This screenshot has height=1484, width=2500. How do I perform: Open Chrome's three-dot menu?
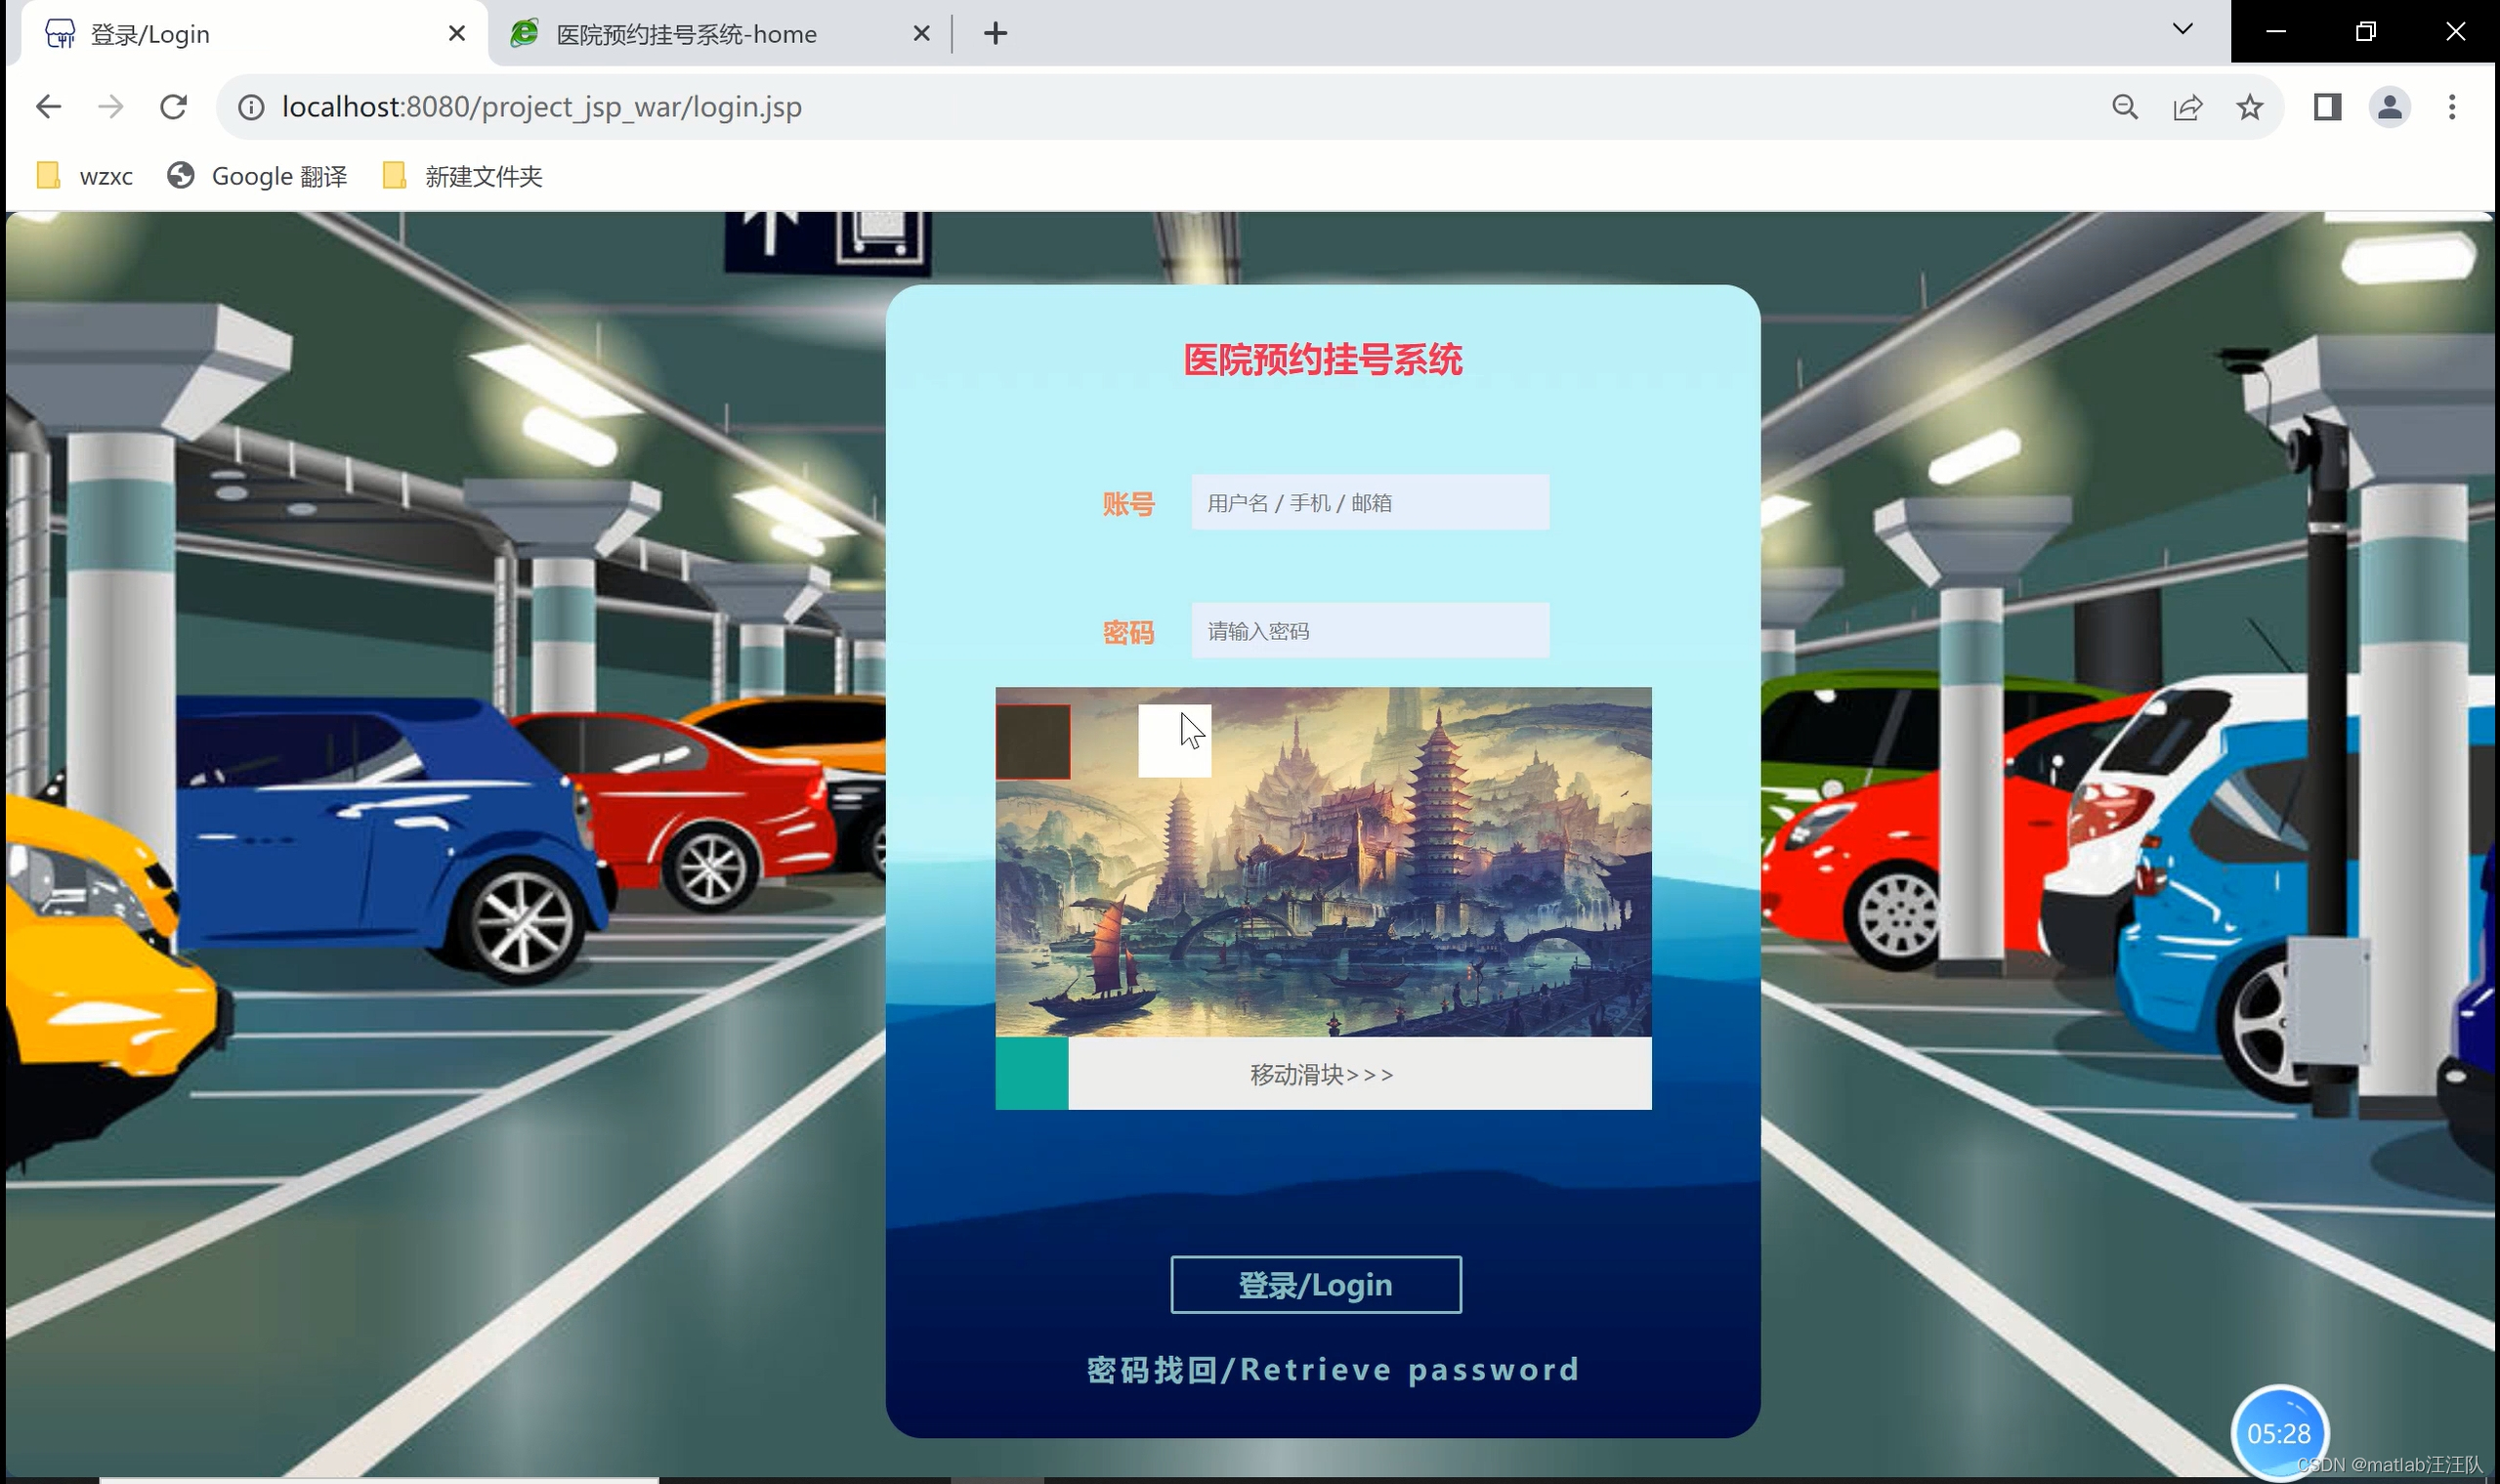[2451, 107]
